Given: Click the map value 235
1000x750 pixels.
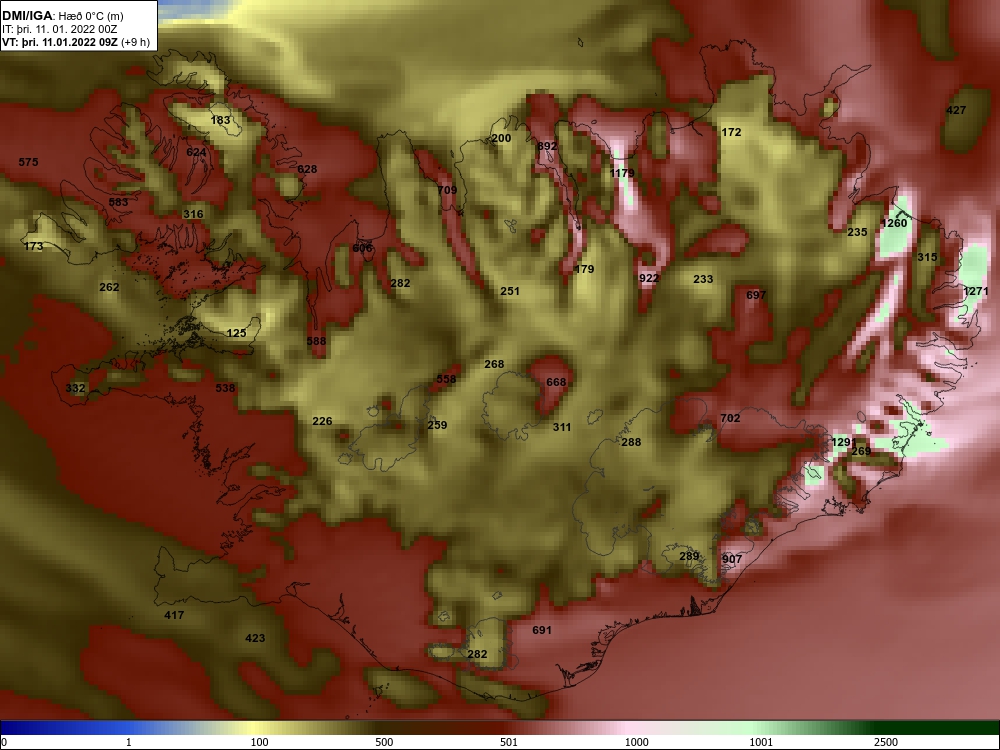Looking at the screenshot, I should coord(857,232).
